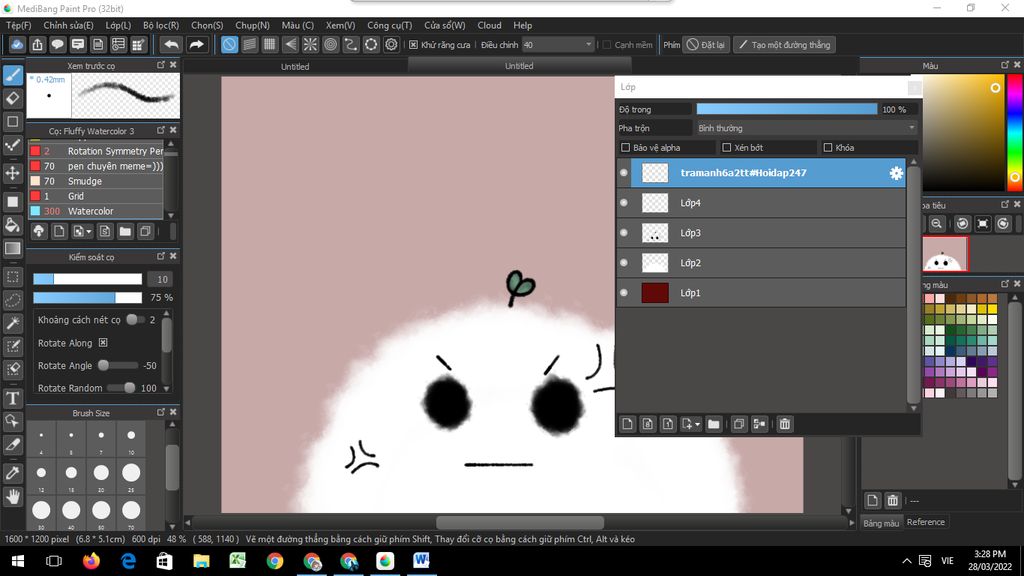The image size is (1024, 576).
Task: Click the vertical hue strip
Action: [x=1014, y=133]
